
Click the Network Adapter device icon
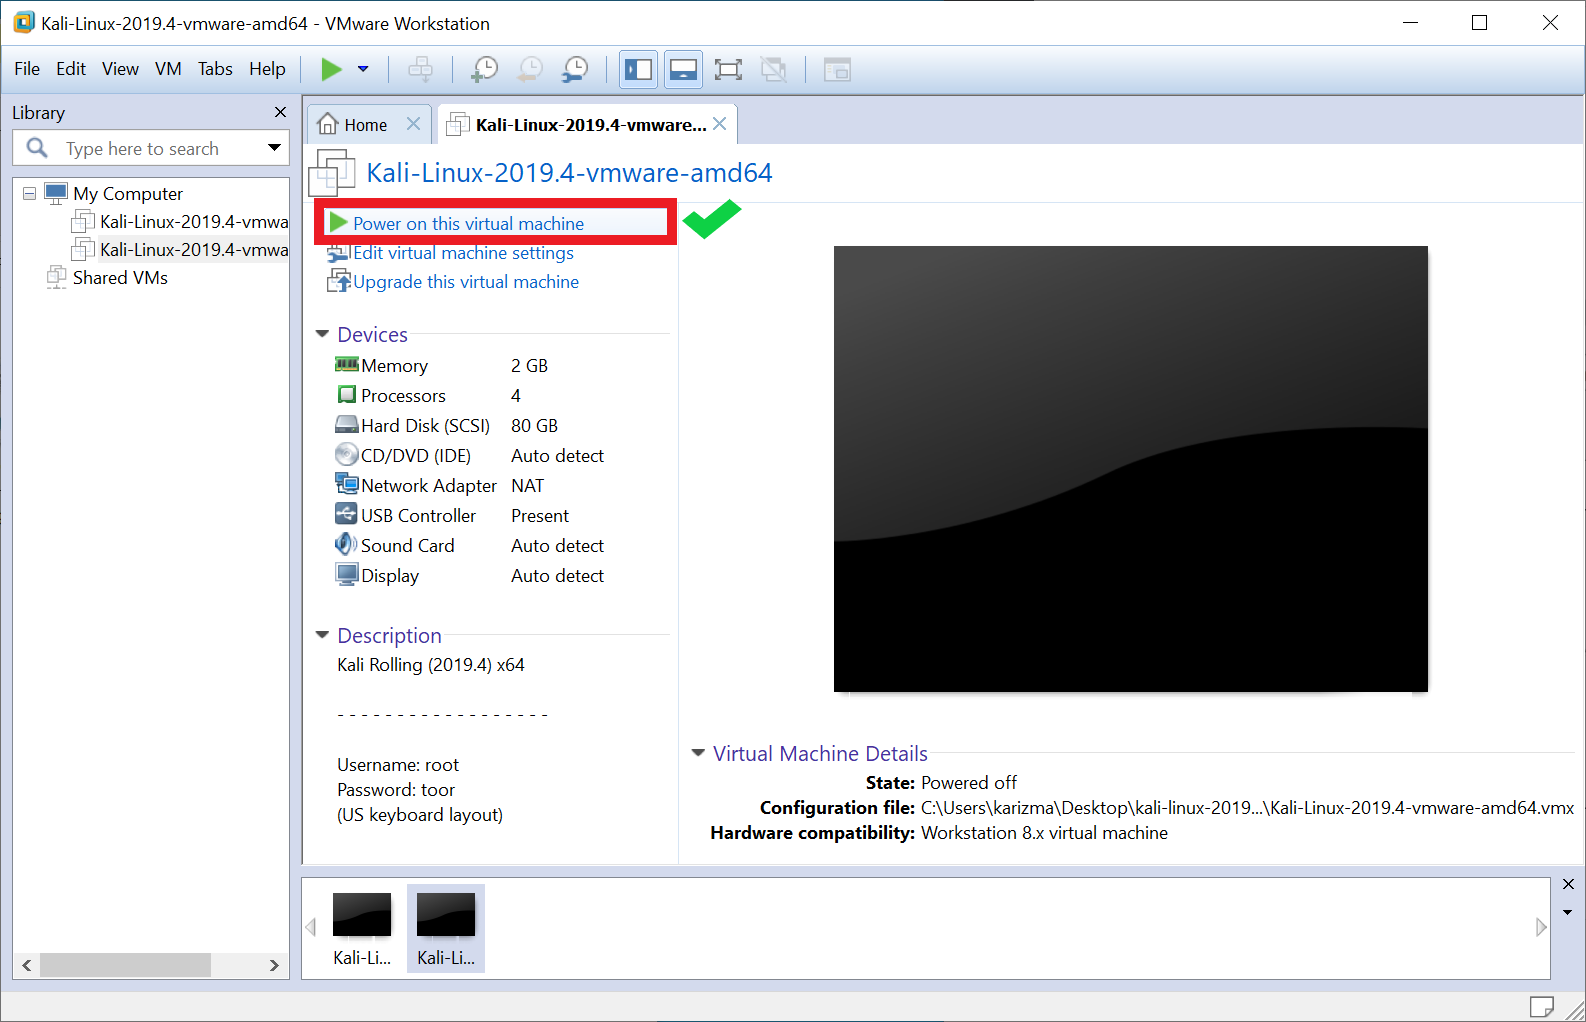[x=347, y=484]
